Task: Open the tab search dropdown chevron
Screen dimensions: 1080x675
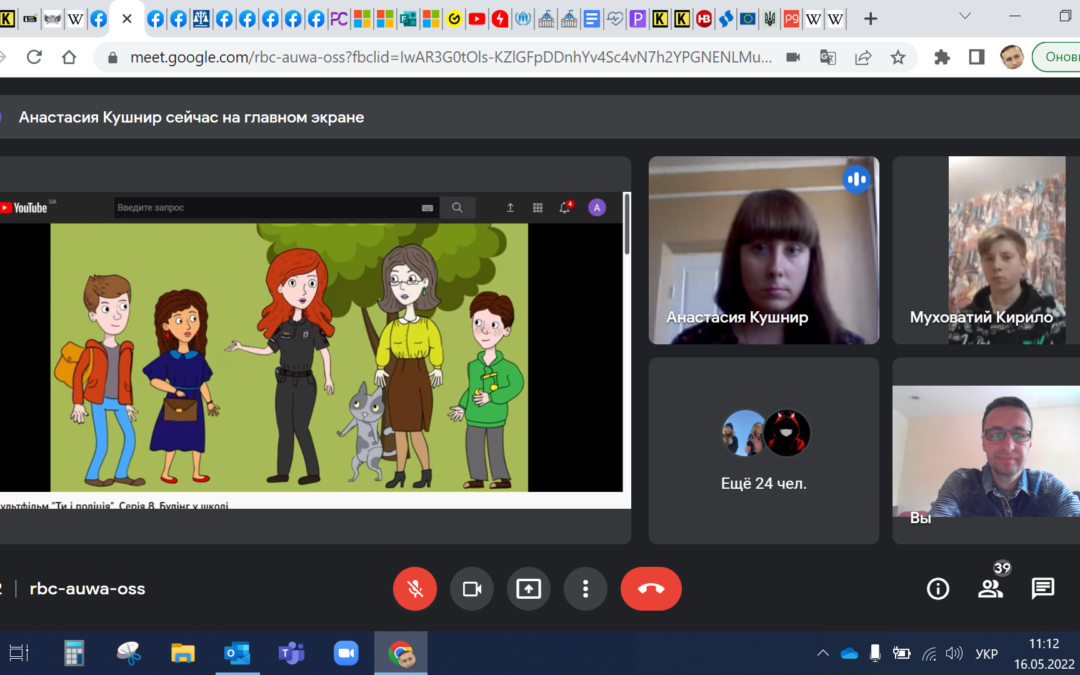Action: pyautogui.click(x=965, y=16)
